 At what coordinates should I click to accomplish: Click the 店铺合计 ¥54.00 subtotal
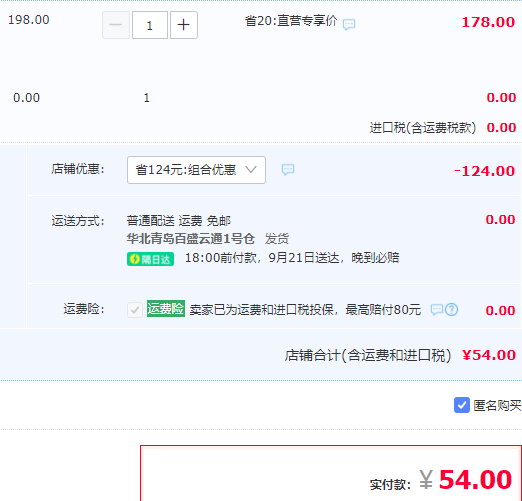pyautogui.click(x=489, y=355)
